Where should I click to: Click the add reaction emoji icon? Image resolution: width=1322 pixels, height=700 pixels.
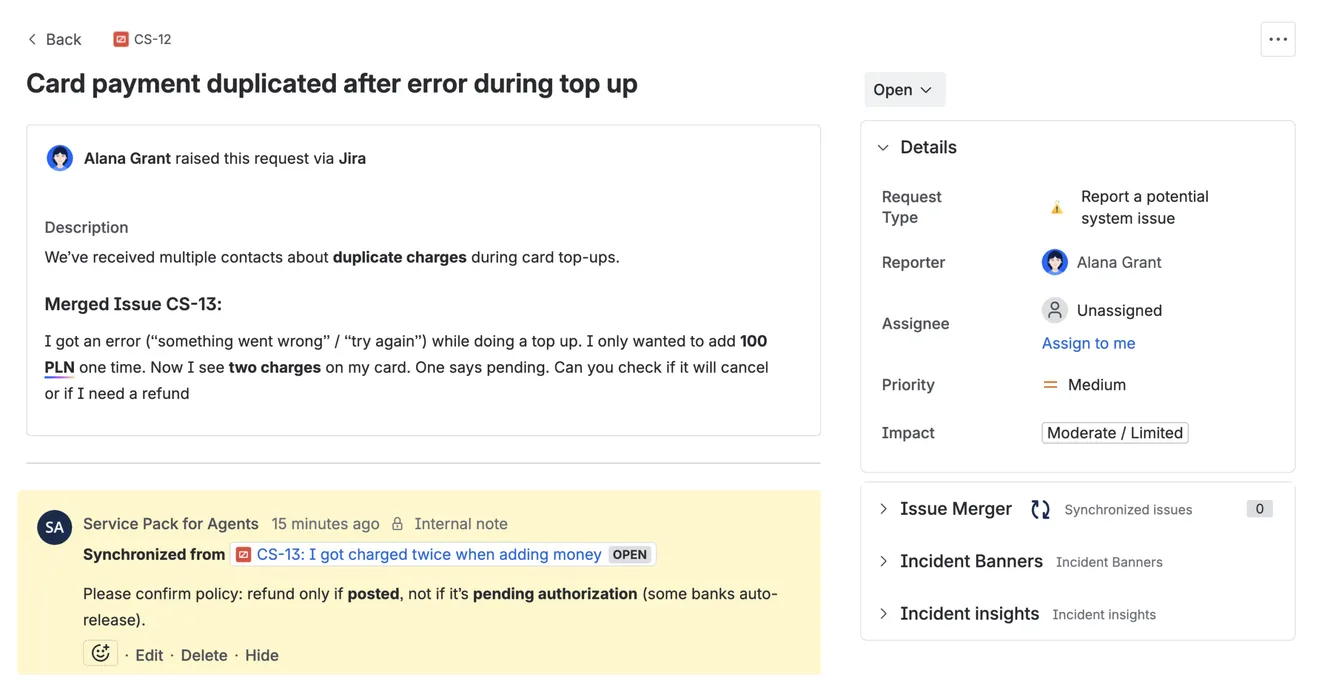point(100,654)
